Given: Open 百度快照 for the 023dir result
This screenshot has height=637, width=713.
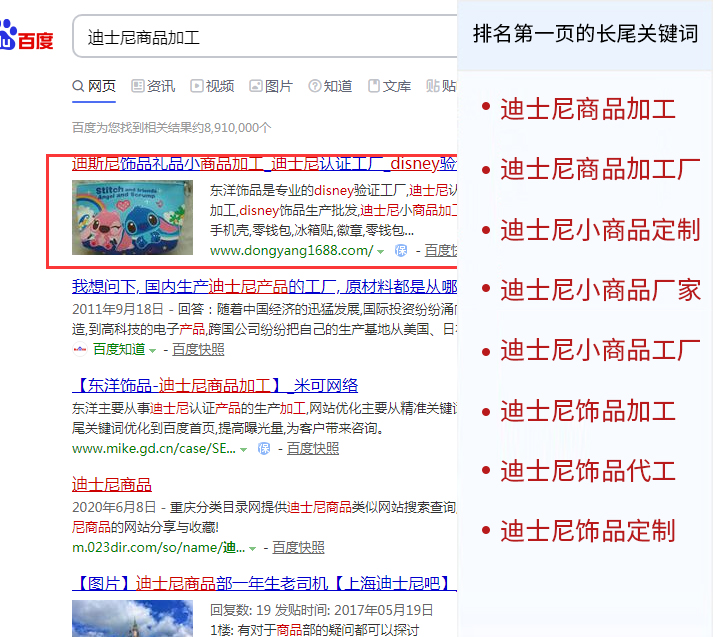Looking at the screenshot, I should coord(298,547).
